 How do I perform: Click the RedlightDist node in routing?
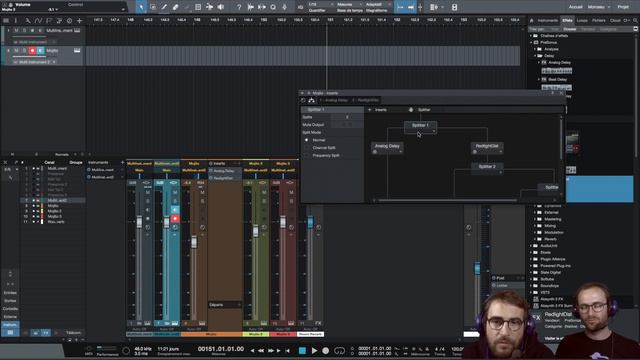pos(487,148)
